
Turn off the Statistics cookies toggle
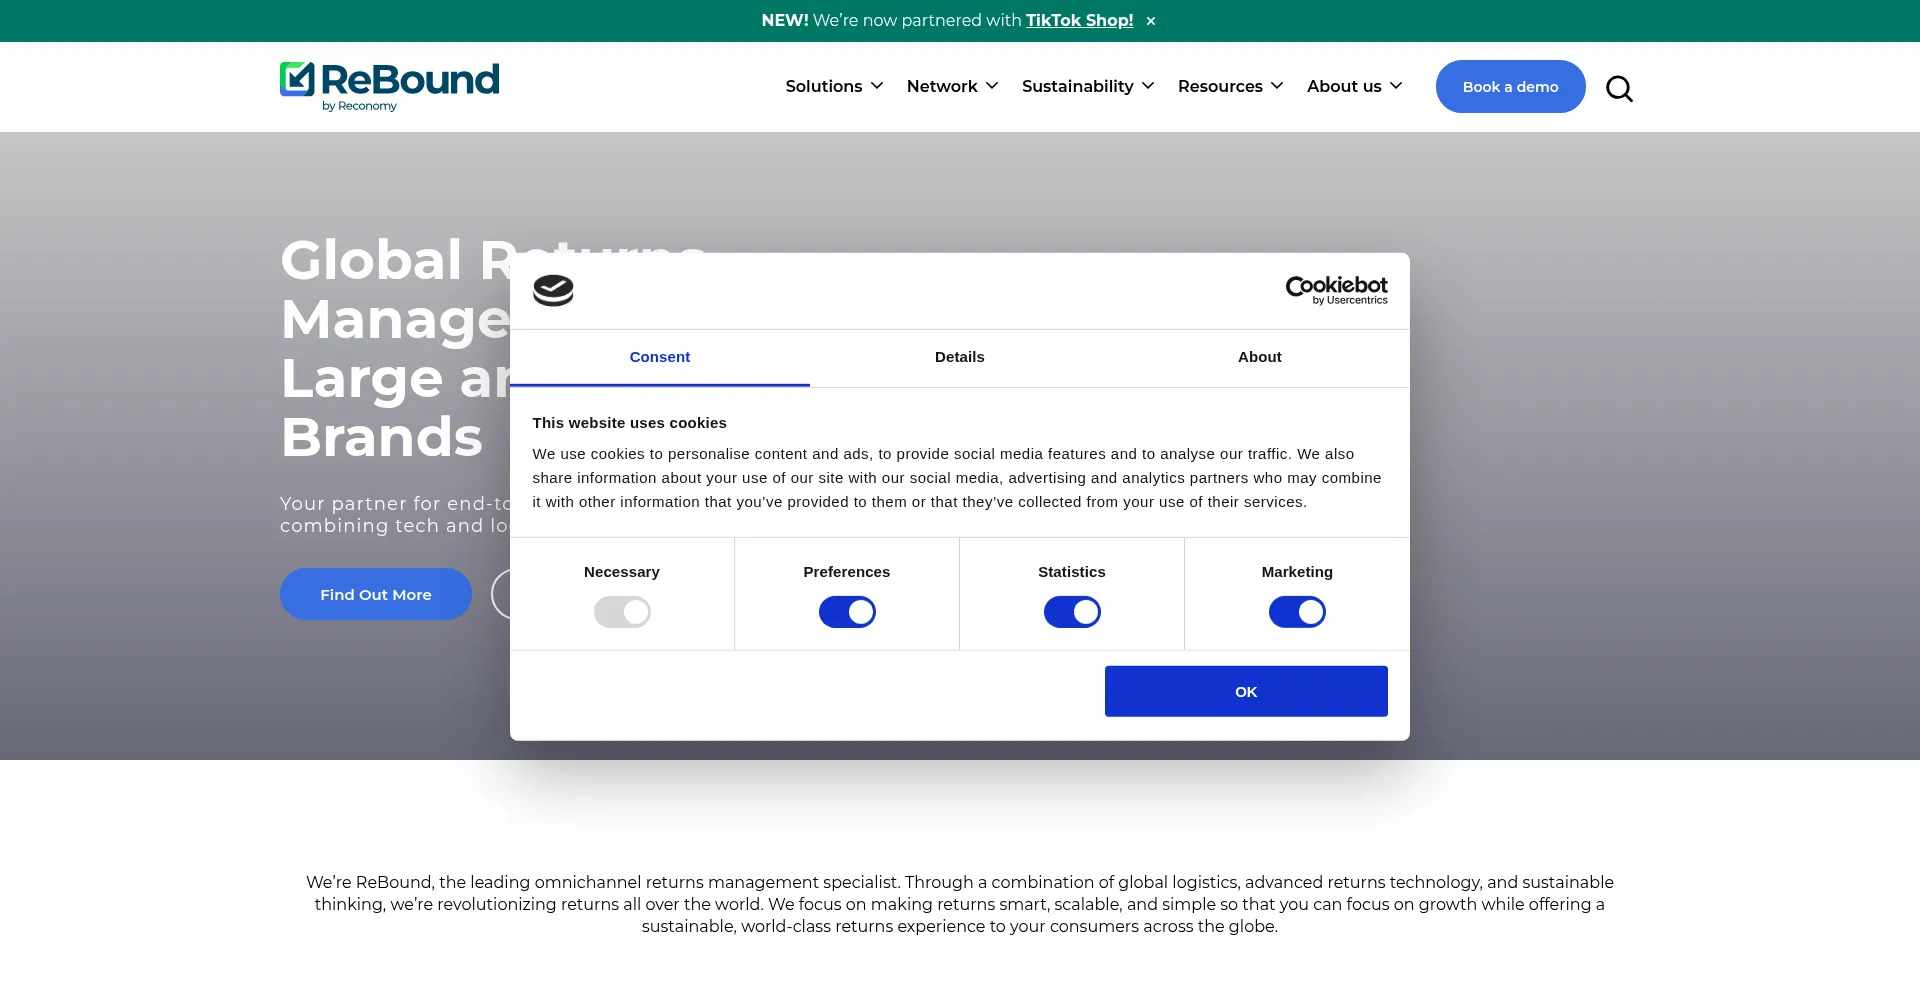tap(1072, 611)
